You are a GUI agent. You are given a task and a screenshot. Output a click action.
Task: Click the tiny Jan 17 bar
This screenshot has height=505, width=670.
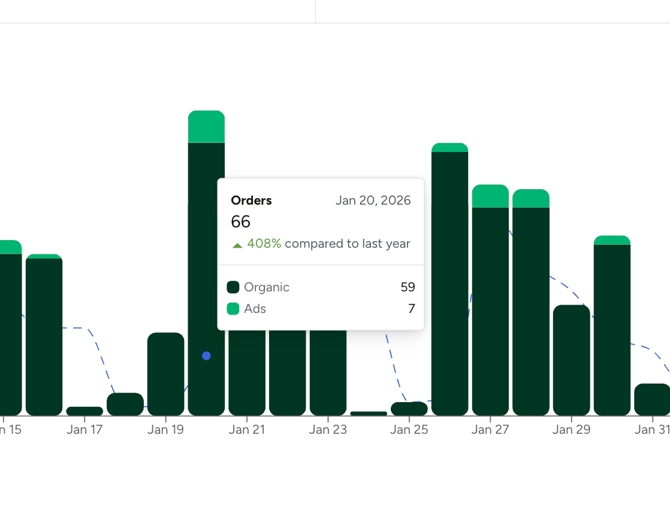[x=85, y=411]
